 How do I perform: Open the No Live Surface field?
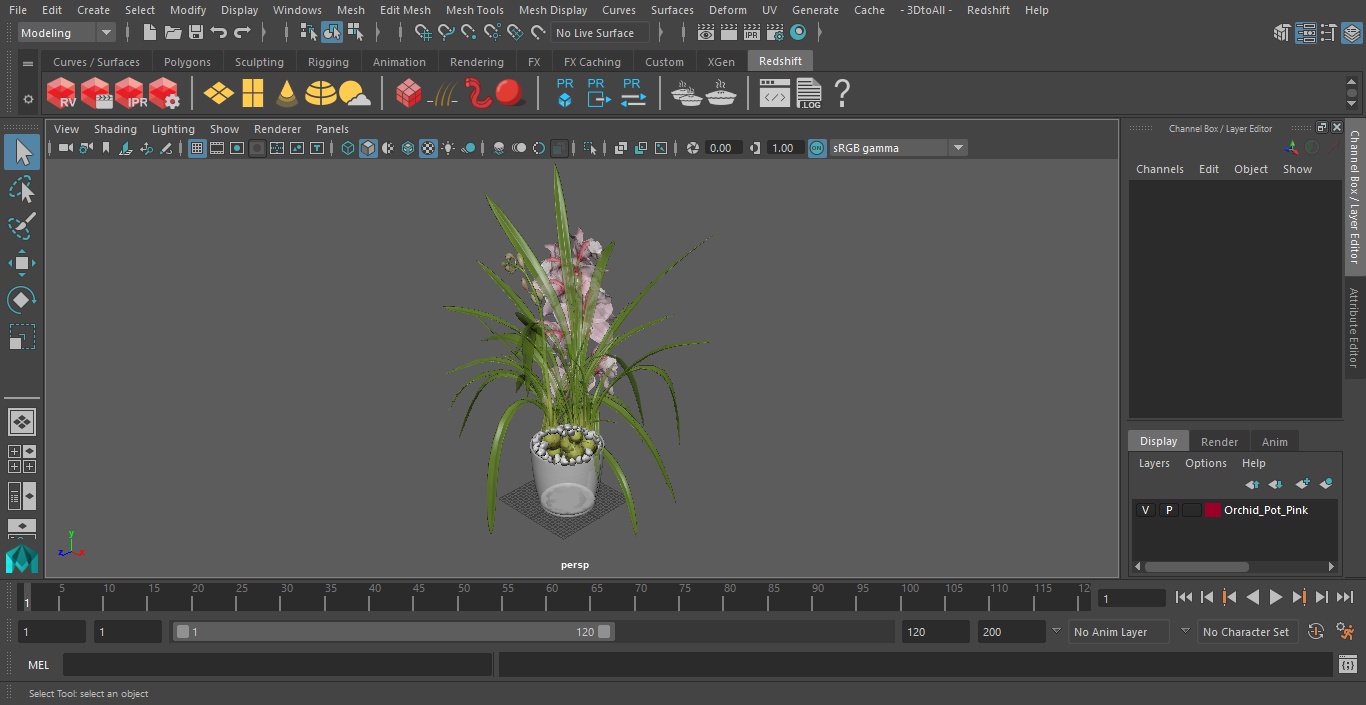tap(600, 33)
